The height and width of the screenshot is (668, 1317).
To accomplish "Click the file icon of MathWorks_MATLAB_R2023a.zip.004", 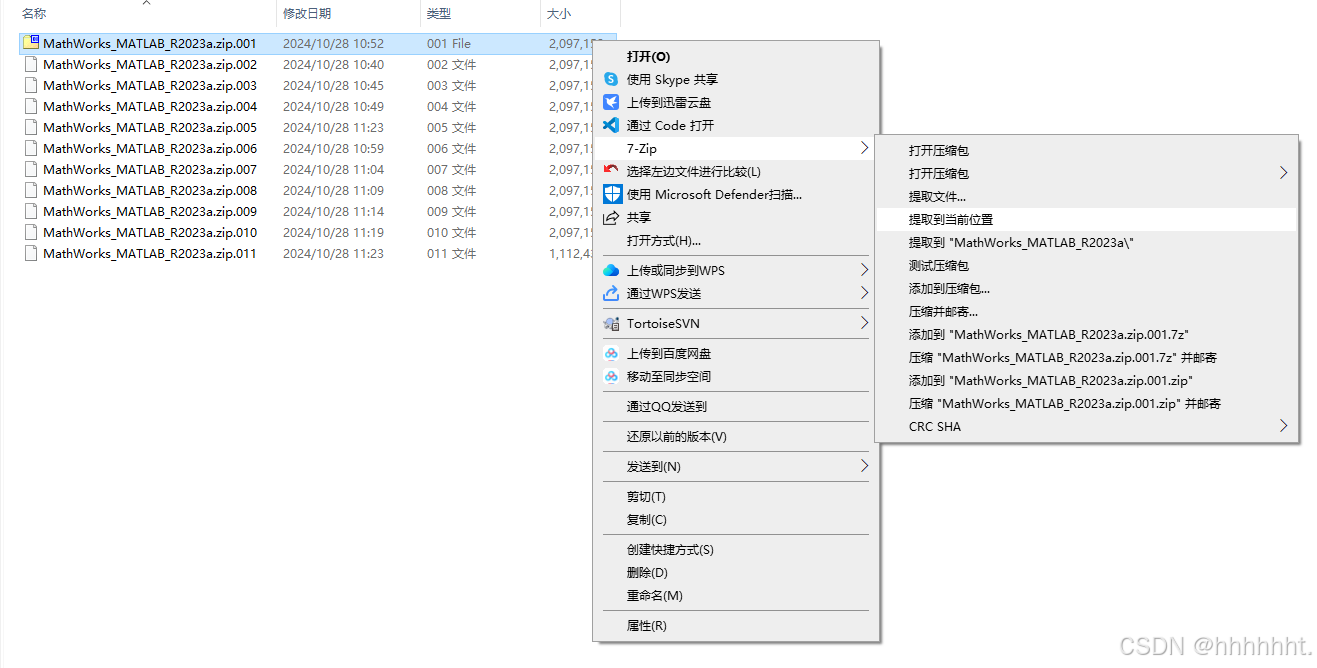I will 31,106.
